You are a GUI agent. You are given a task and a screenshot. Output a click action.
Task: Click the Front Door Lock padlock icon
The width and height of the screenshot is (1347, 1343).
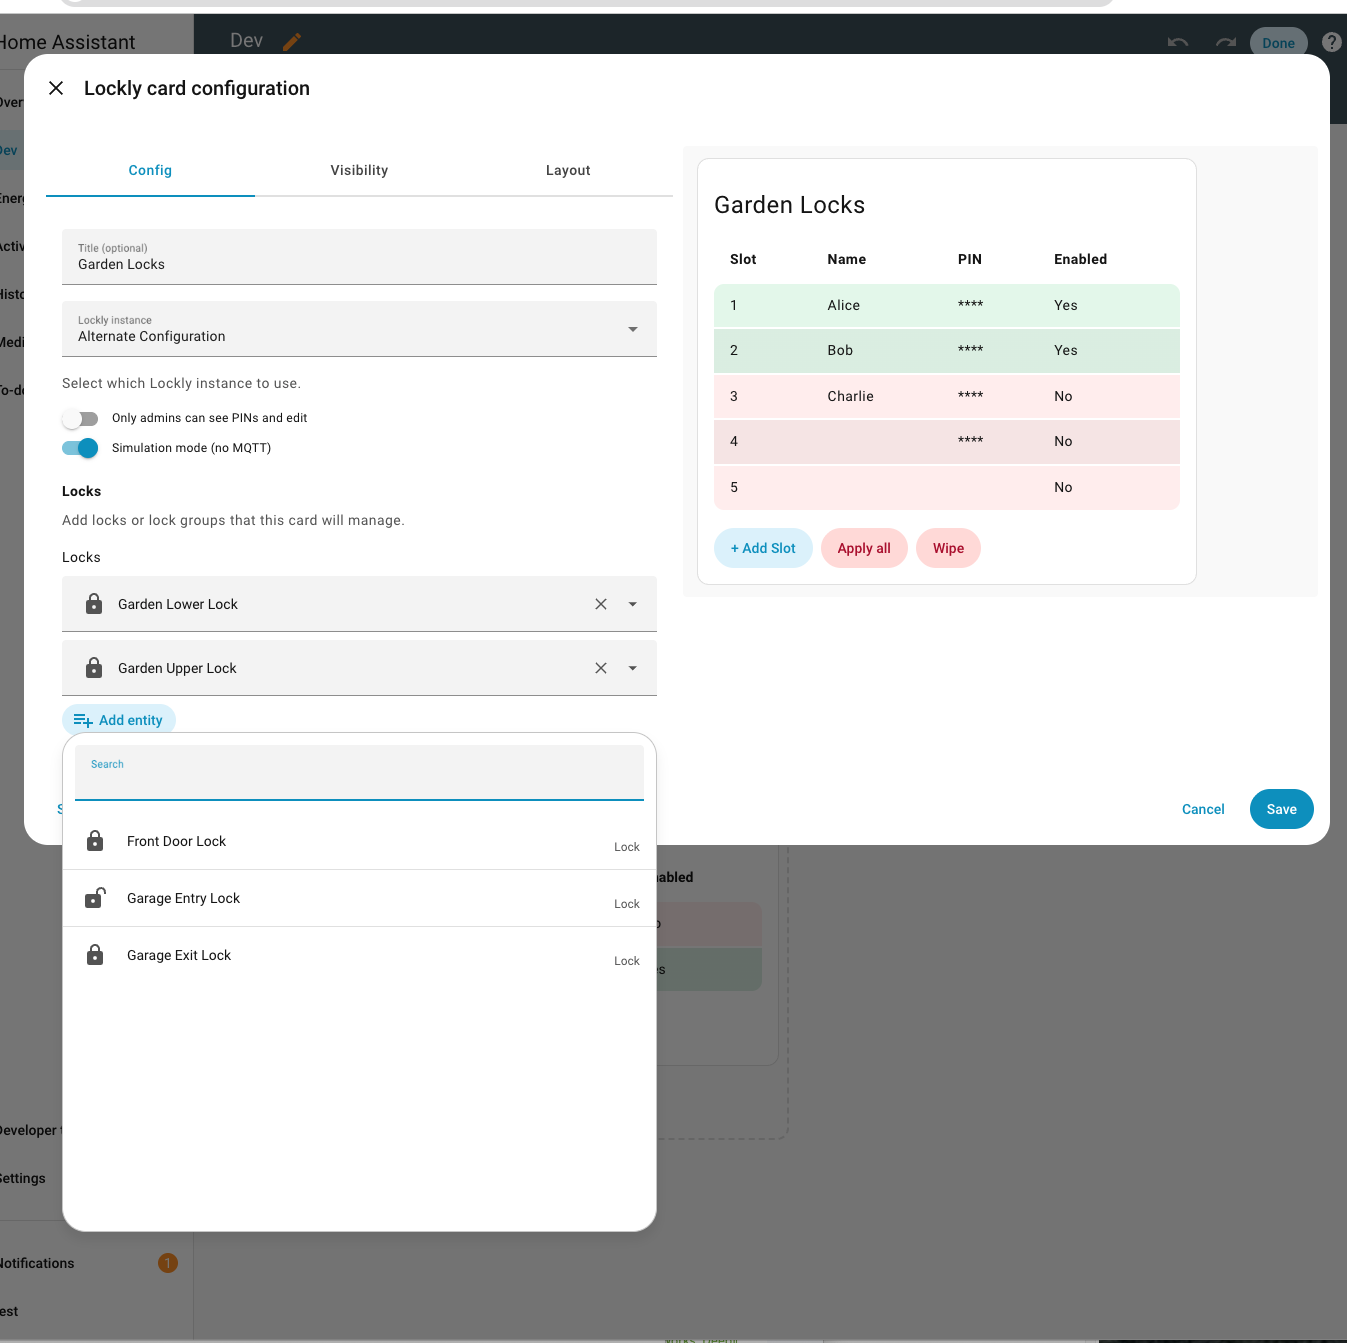pyautogui.click(x=95, y=841)
